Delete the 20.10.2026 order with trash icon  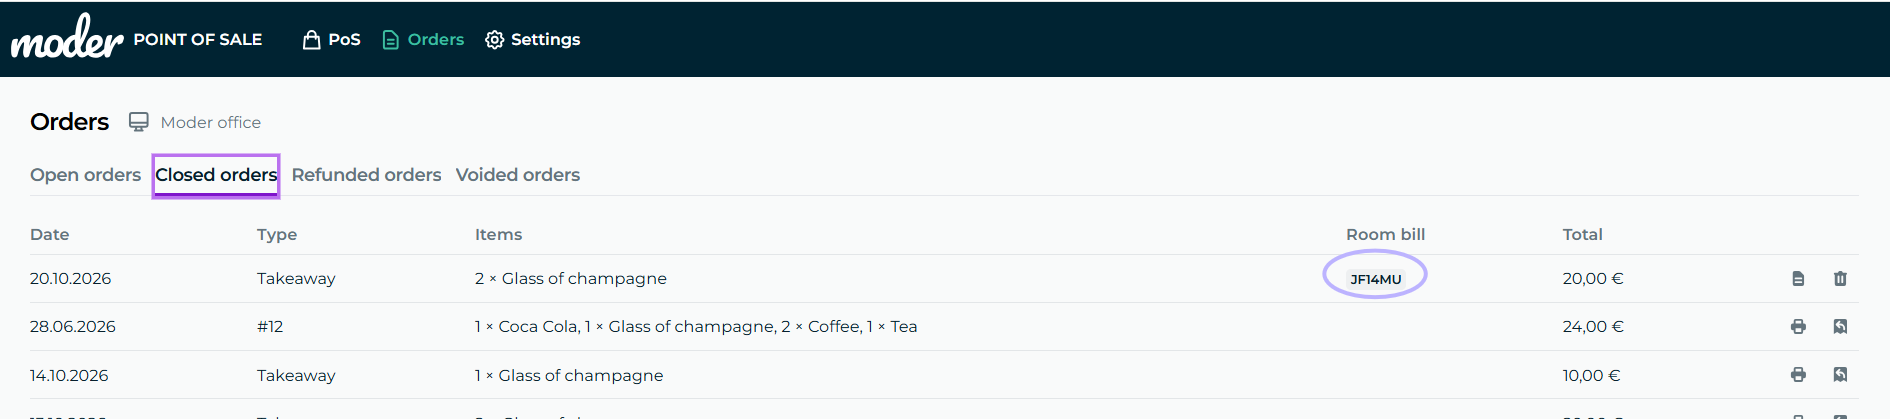pyautogui.click(x=1840, y=279)
